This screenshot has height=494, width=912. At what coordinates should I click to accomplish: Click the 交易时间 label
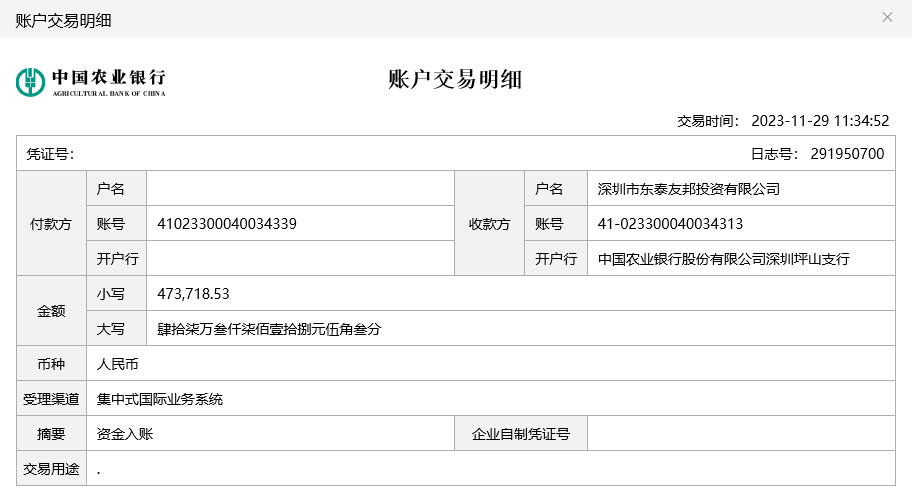tap(708, 121)
